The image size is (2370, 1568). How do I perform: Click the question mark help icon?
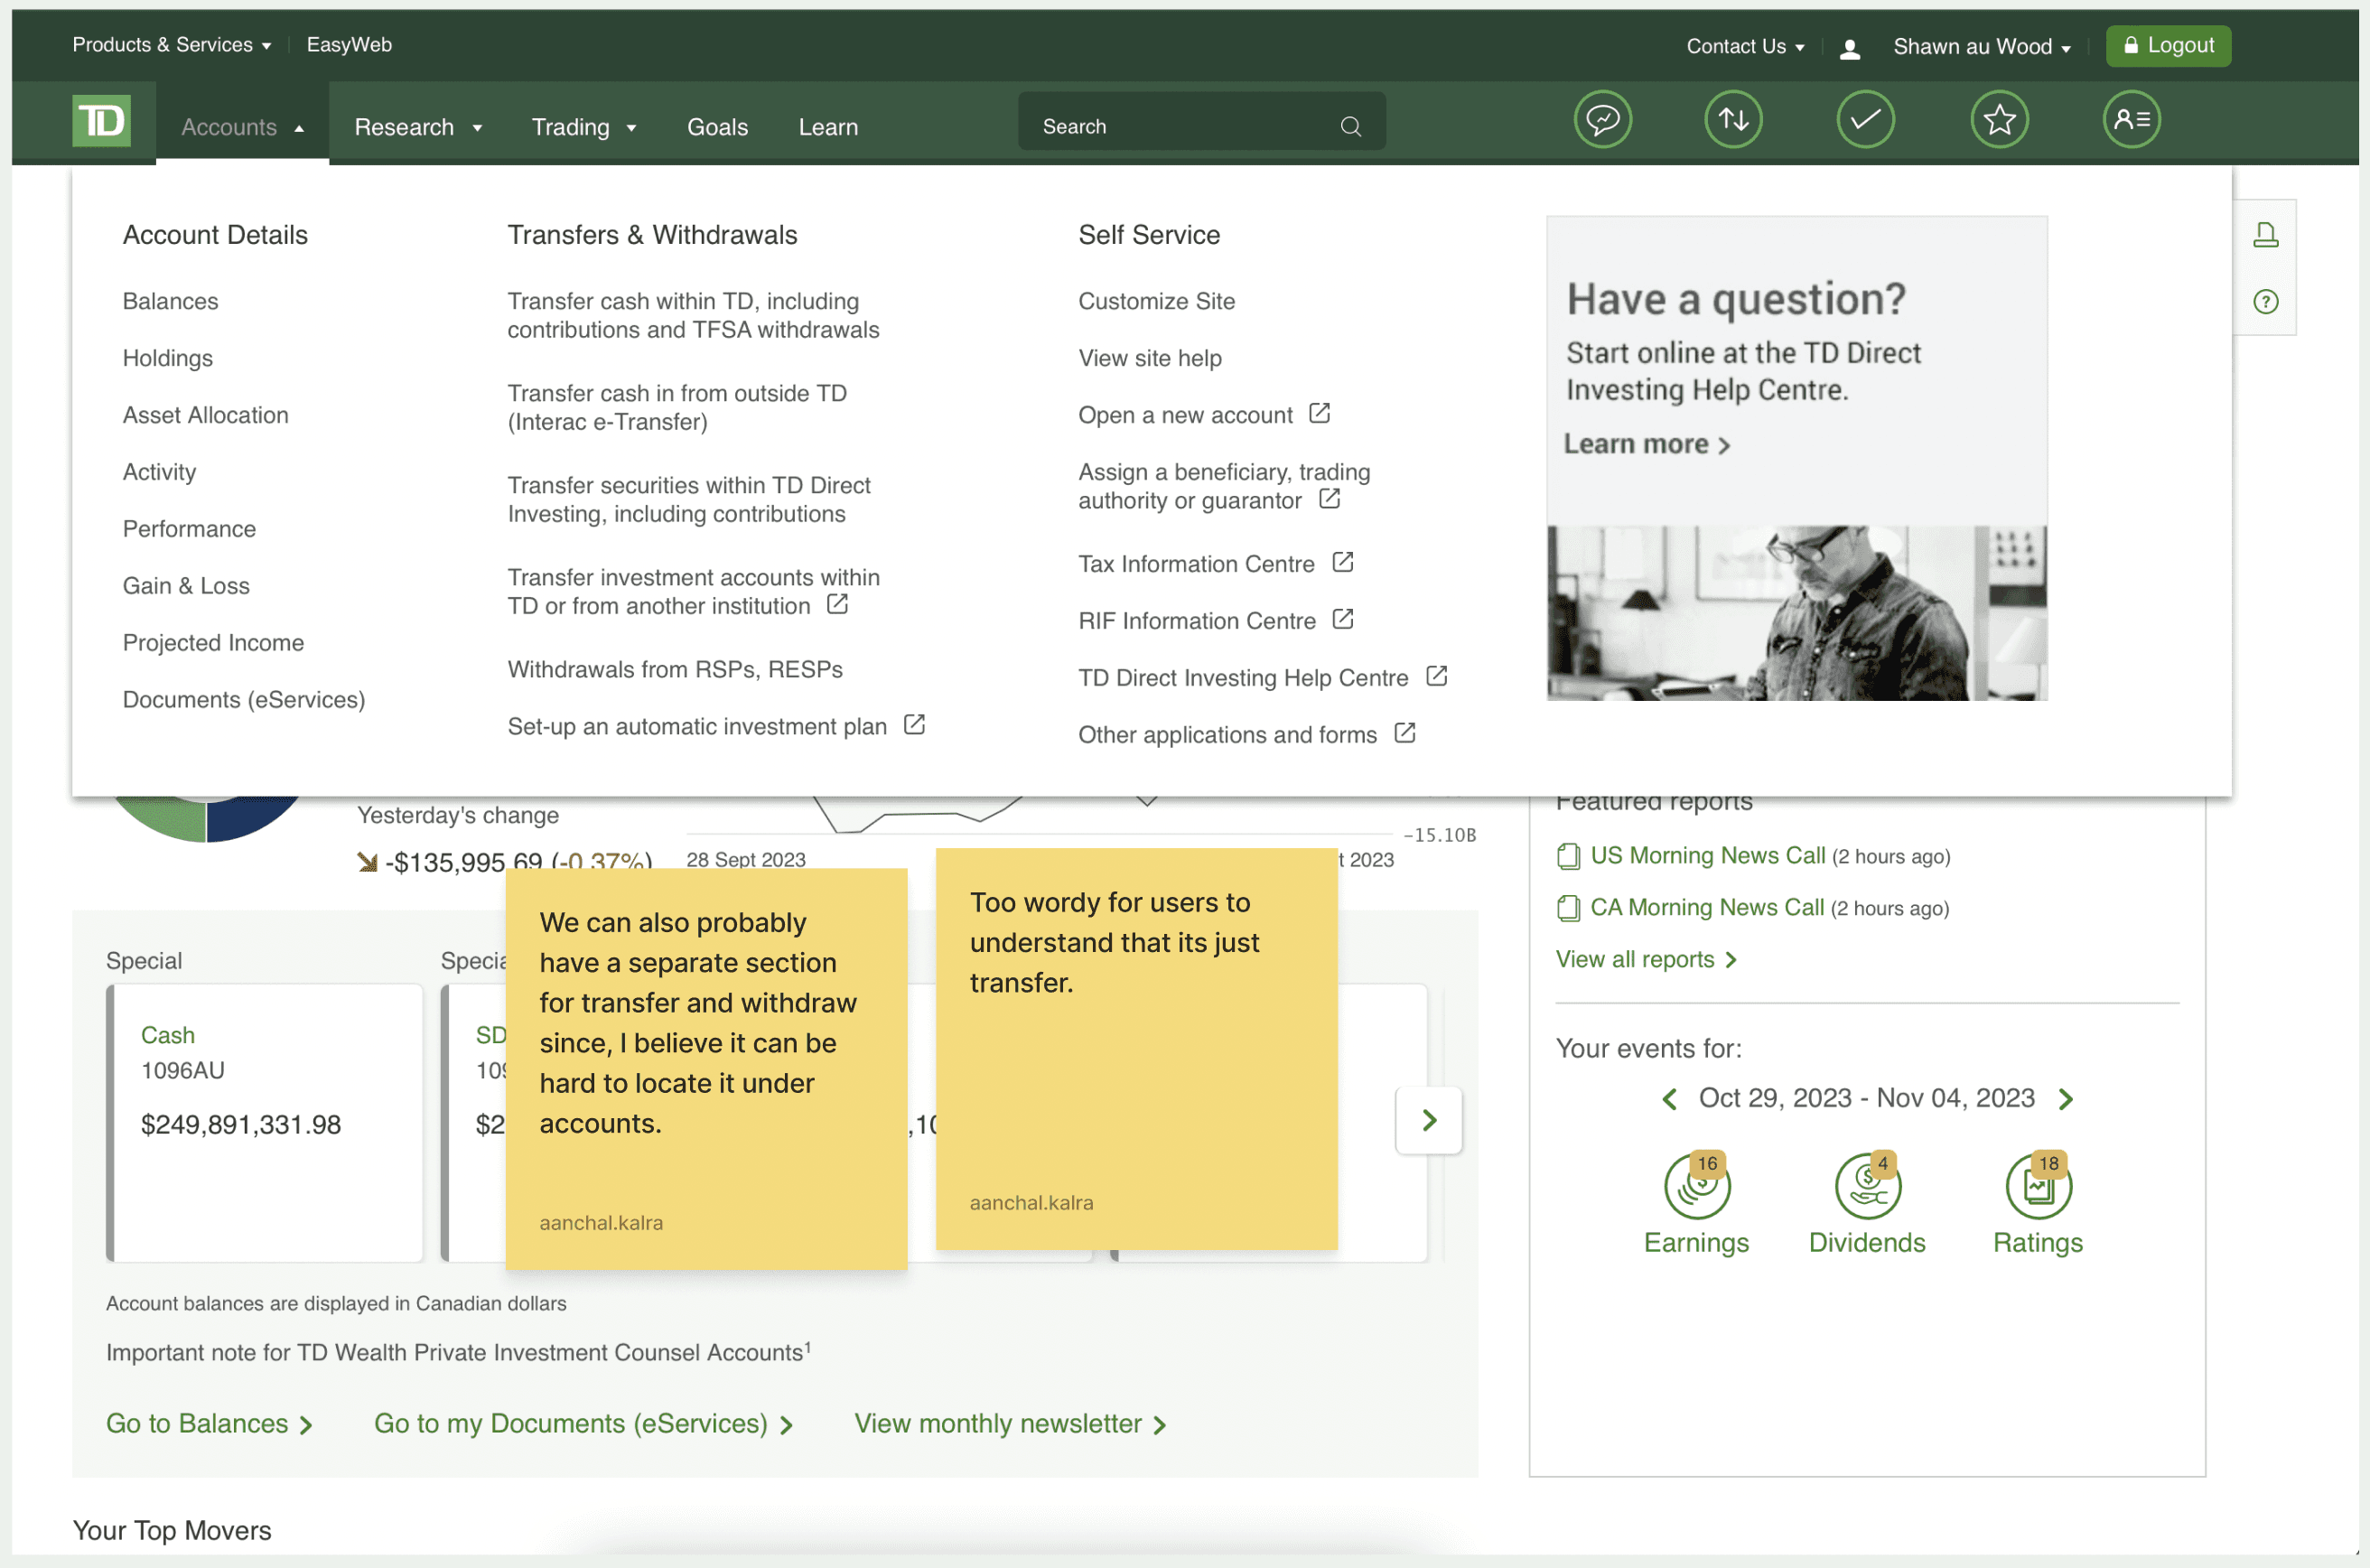[x=2265, y=302]
